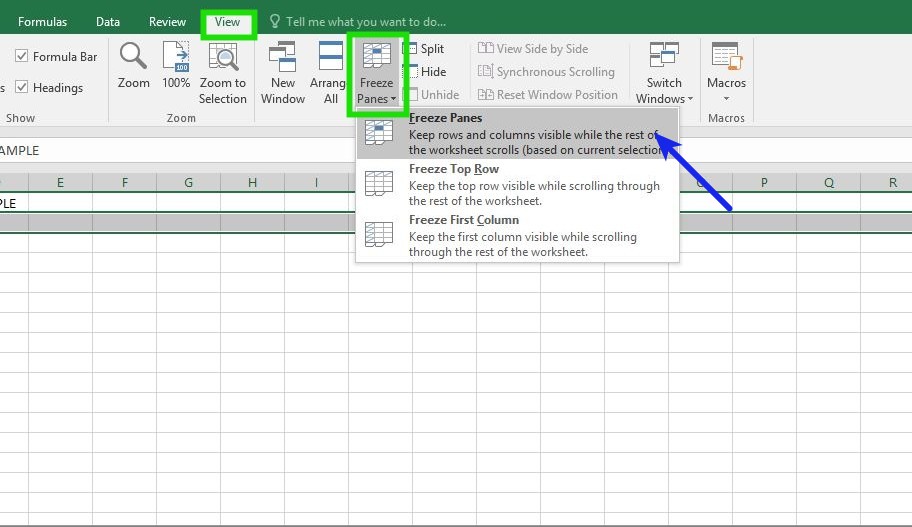Select column I header

pos(316,183)
